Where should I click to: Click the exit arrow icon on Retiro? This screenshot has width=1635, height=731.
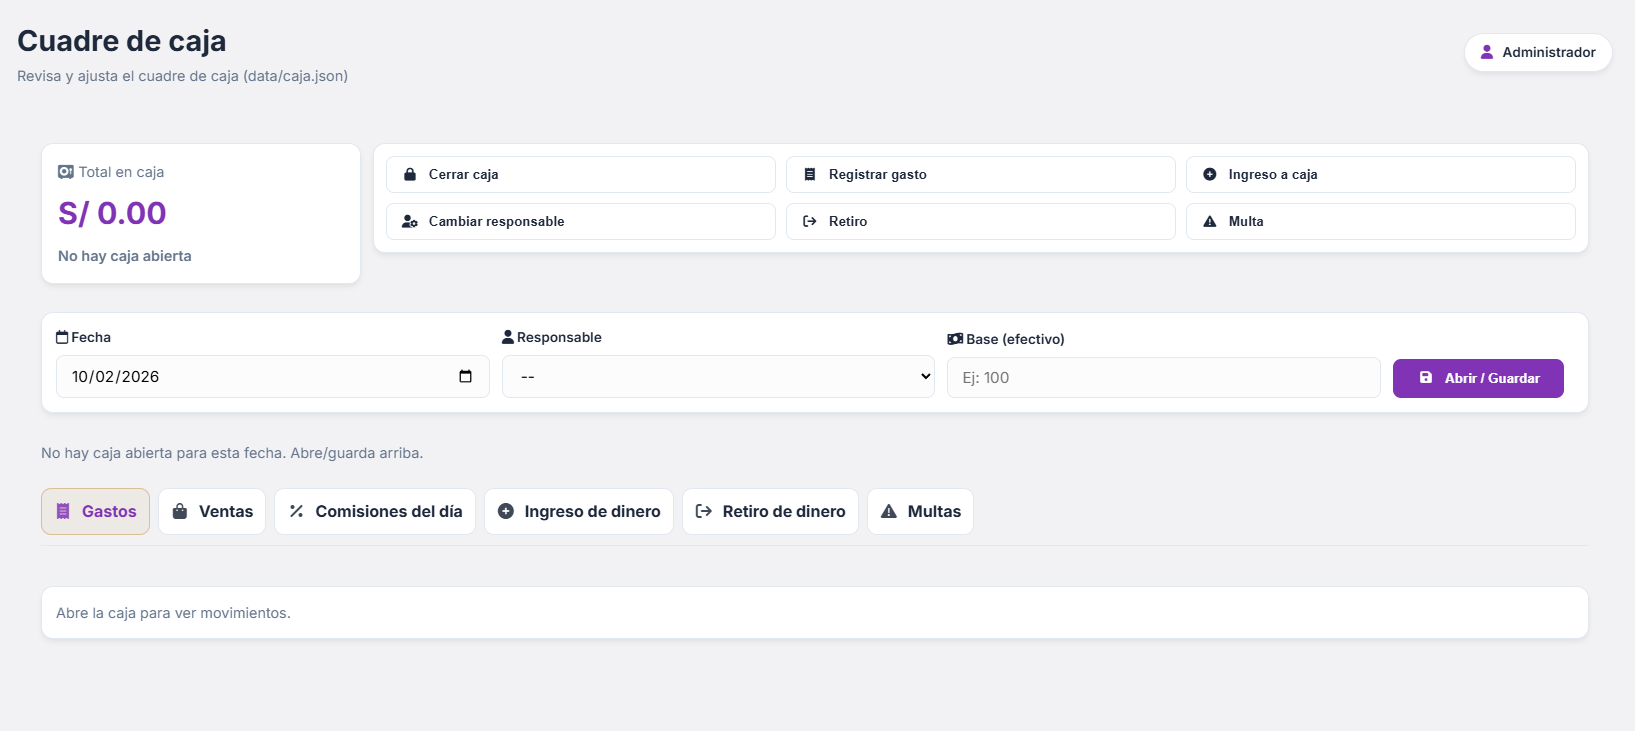[810, 221]
